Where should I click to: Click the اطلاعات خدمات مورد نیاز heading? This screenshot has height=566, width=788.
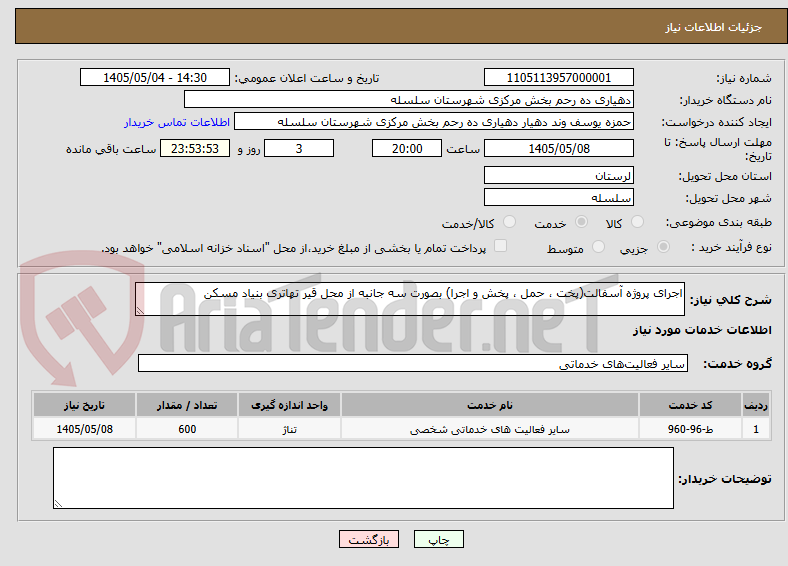pos(702,330)
